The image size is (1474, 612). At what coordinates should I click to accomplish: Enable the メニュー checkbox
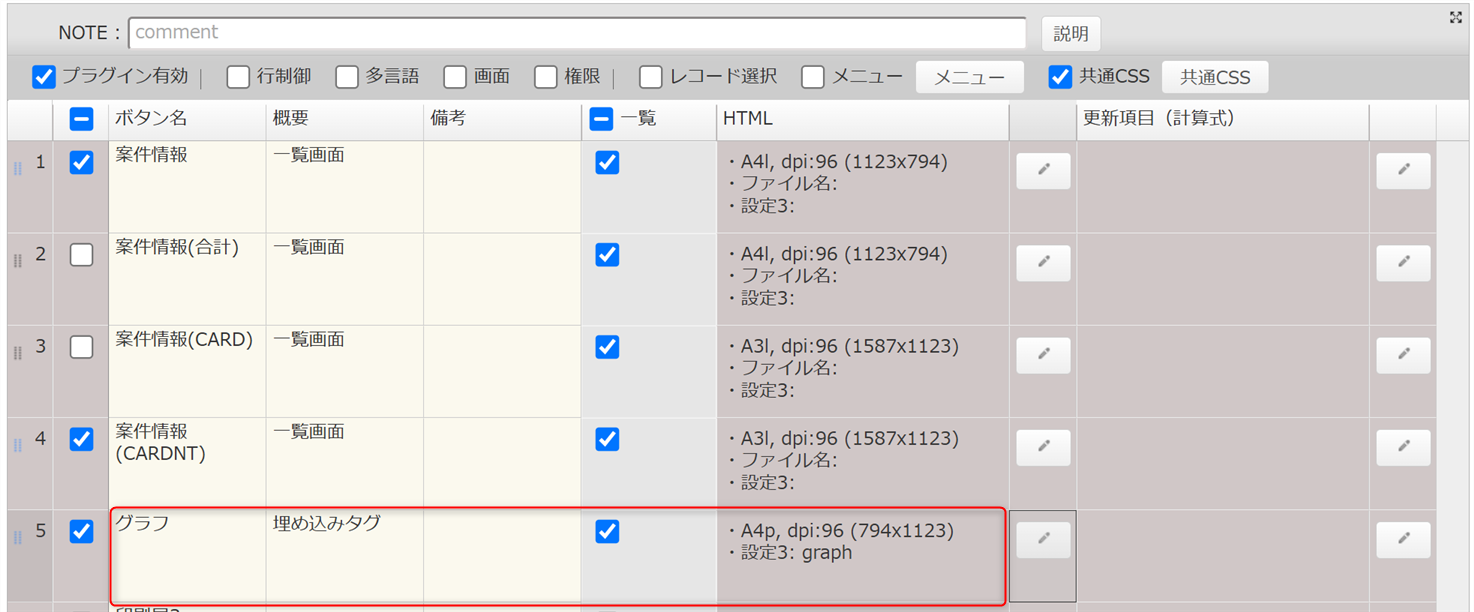click(813, 77)
